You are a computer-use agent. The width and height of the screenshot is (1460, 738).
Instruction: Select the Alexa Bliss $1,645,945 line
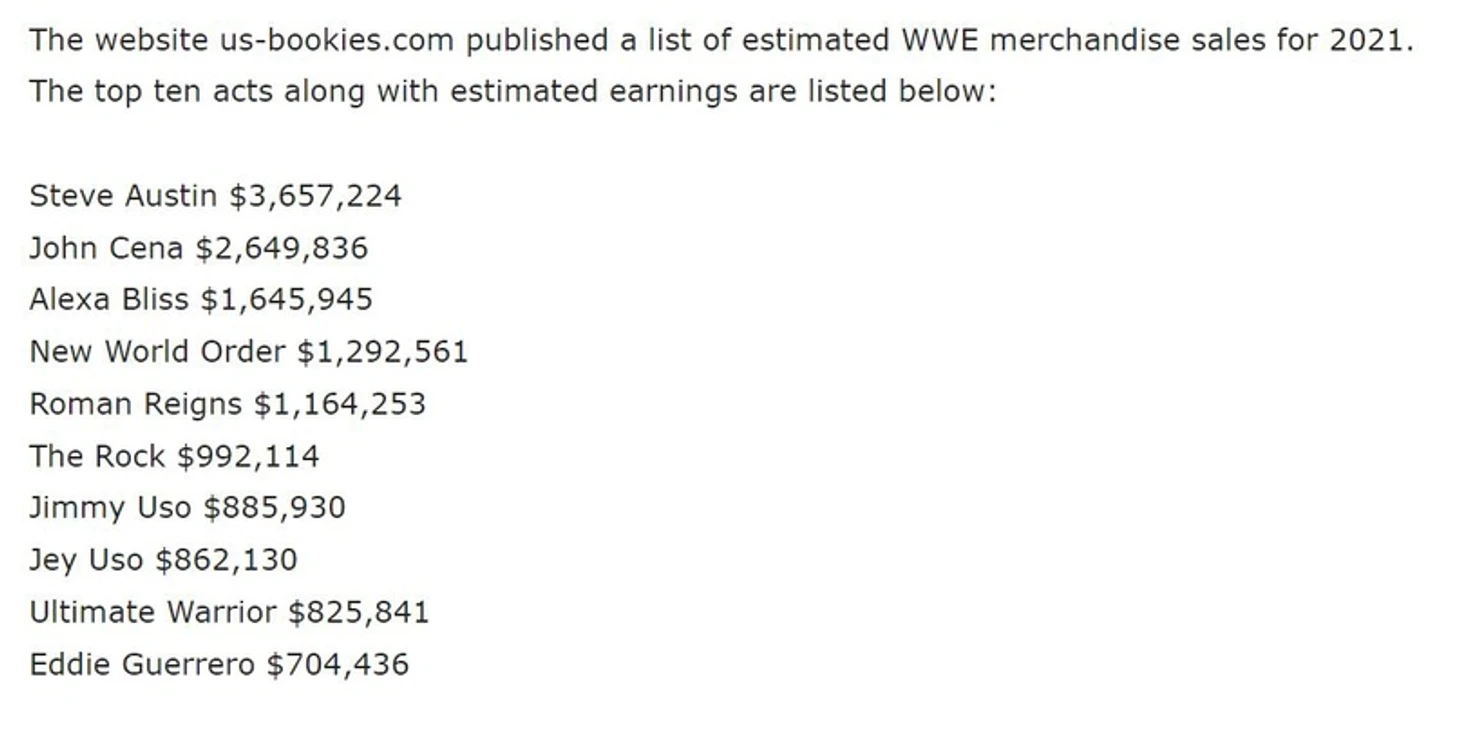coord(201,300)
